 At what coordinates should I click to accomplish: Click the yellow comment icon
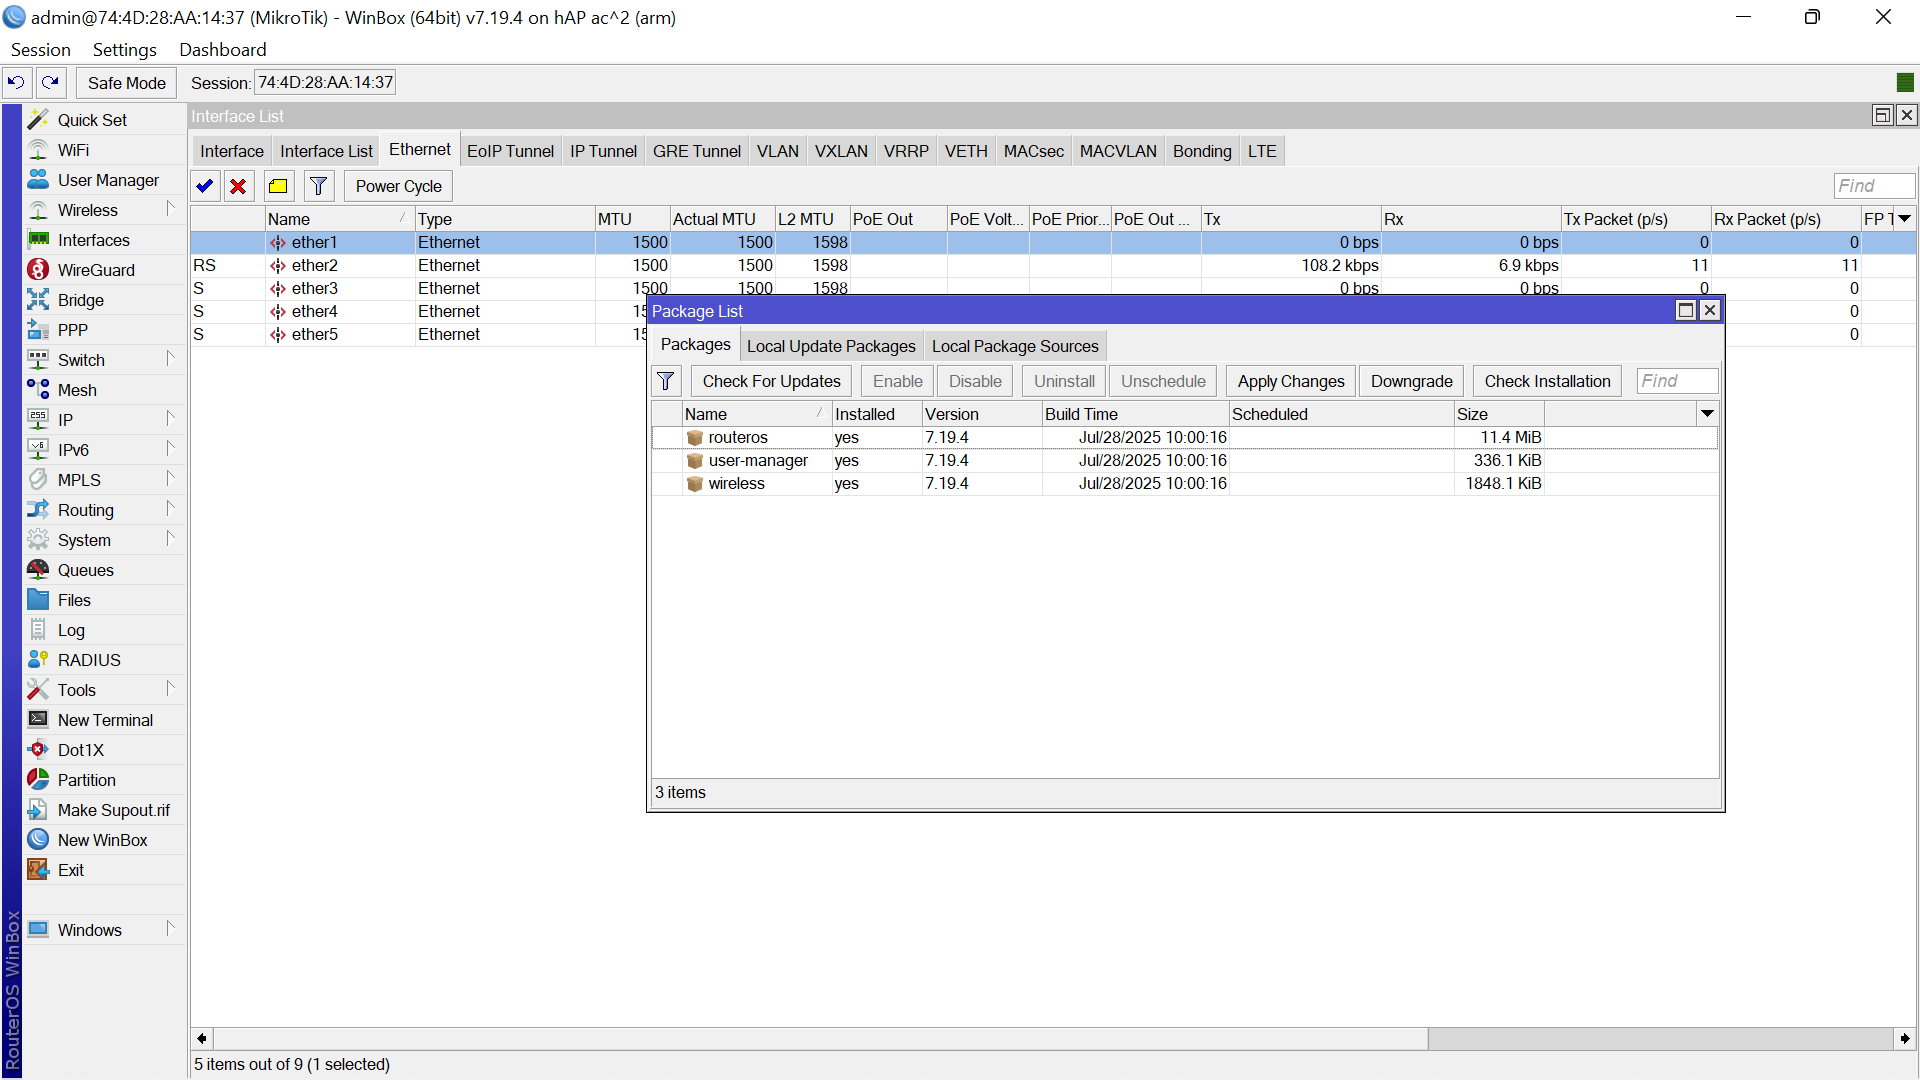click(278, 186)
